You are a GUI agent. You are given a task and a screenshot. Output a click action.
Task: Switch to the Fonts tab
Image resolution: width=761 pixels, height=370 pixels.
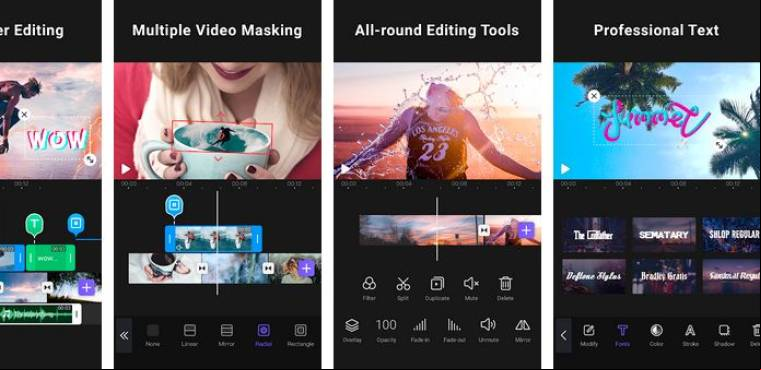click(622, 331)
